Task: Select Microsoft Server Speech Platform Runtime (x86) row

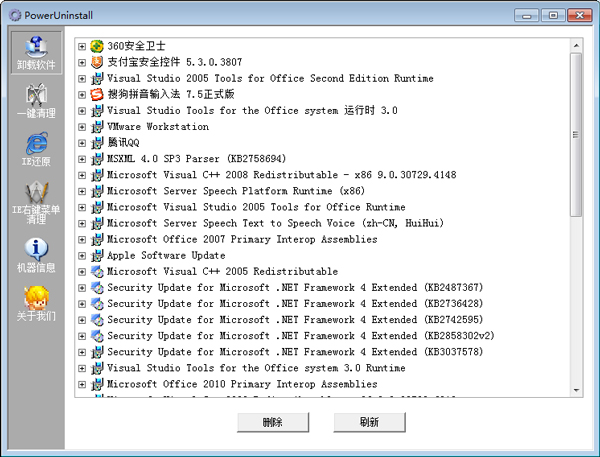Action: (x=236, y=191)
